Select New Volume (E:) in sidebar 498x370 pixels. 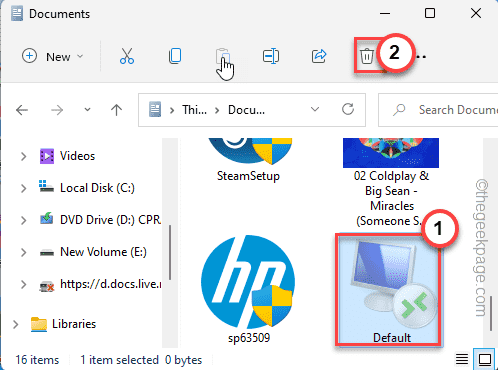(103, 252)
